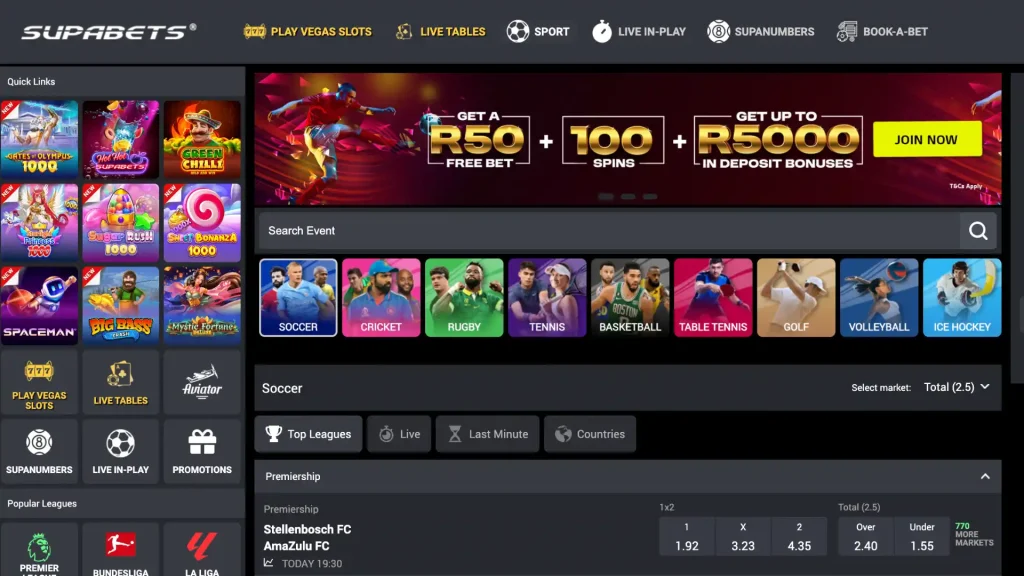
Task: Open Play Vegas Slots in top navigation
Action: (308, 31)
